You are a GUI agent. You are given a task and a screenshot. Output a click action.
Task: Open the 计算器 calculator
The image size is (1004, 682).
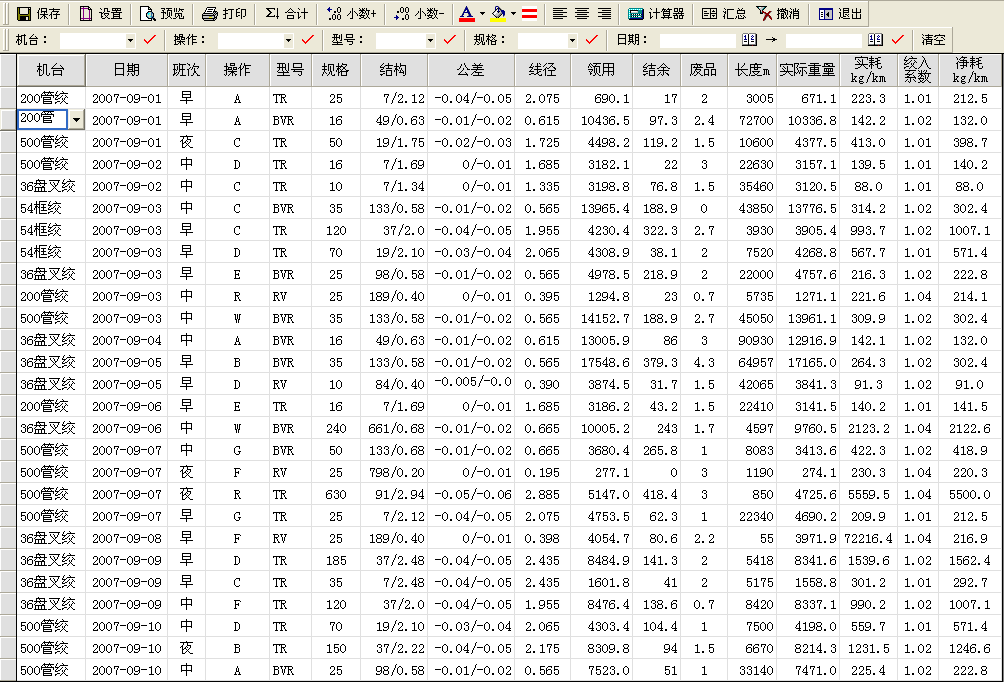click(656, 14)
